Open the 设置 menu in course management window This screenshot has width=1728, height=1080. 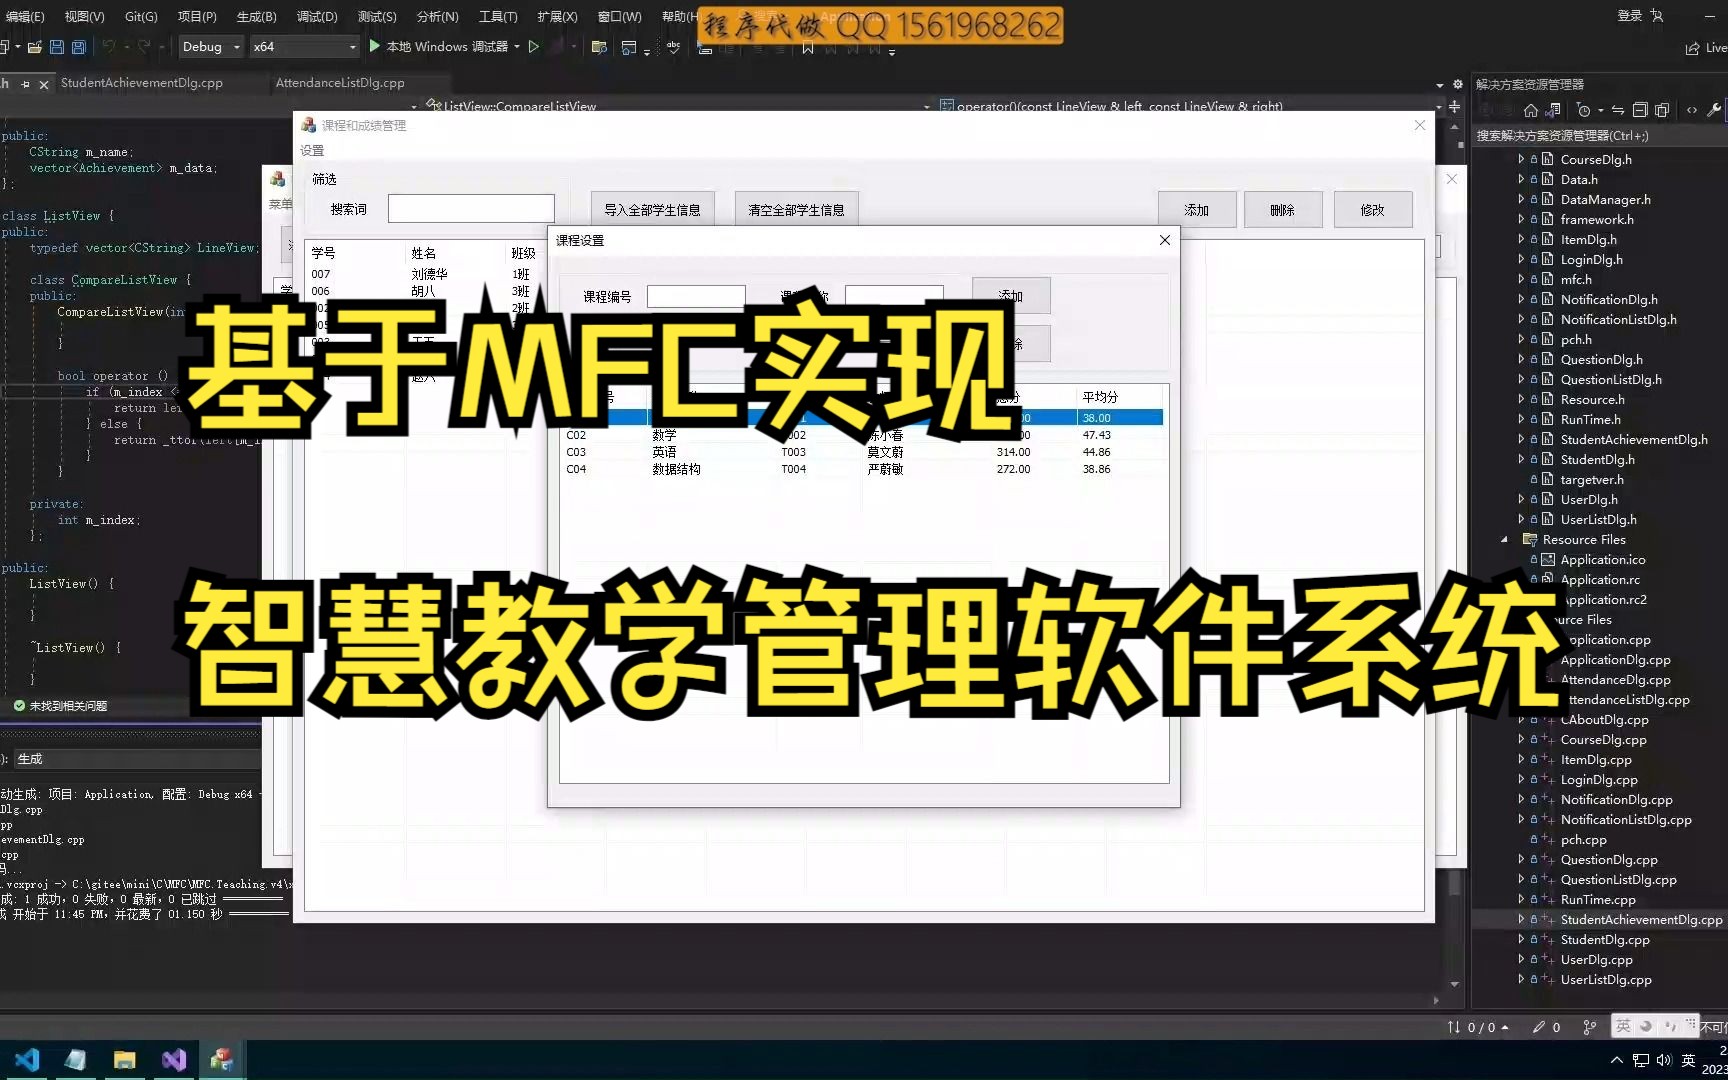[312, 150]
